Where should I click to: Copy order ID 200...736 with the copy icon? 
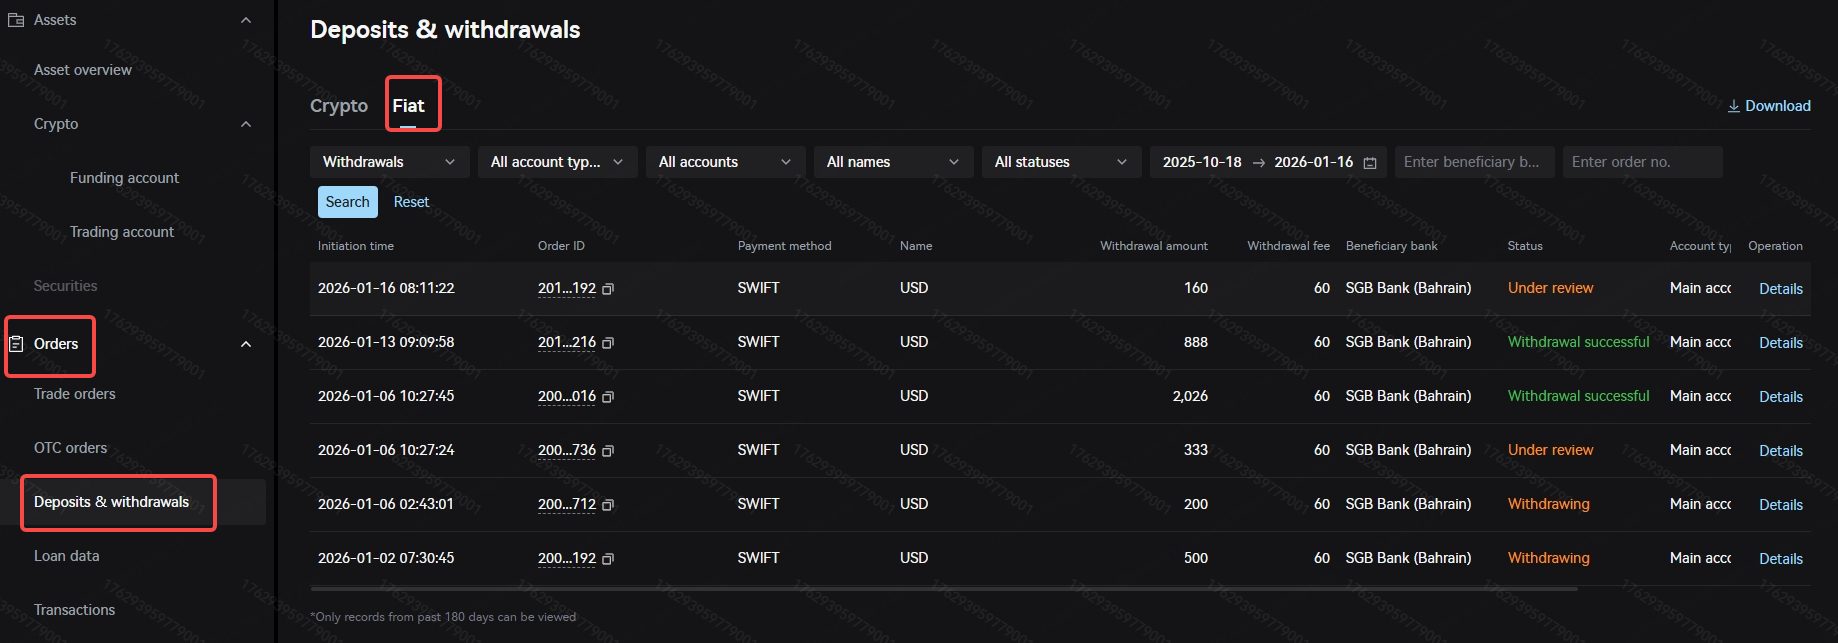[608, 451]
